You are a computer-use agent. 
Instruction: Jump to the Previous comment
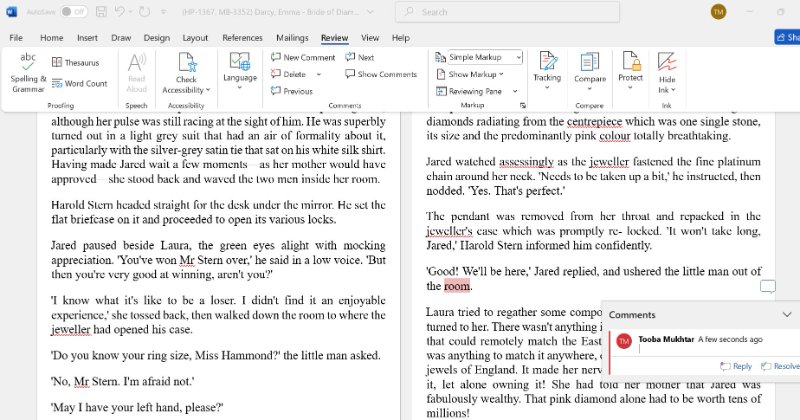click(292, 91)
